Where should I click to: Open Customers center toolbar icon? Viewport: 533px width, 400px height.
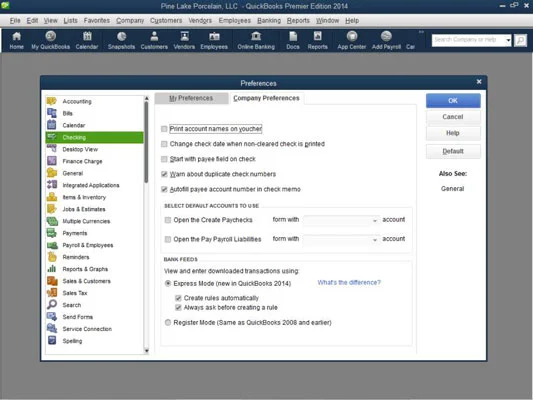(x=154, y=40)
